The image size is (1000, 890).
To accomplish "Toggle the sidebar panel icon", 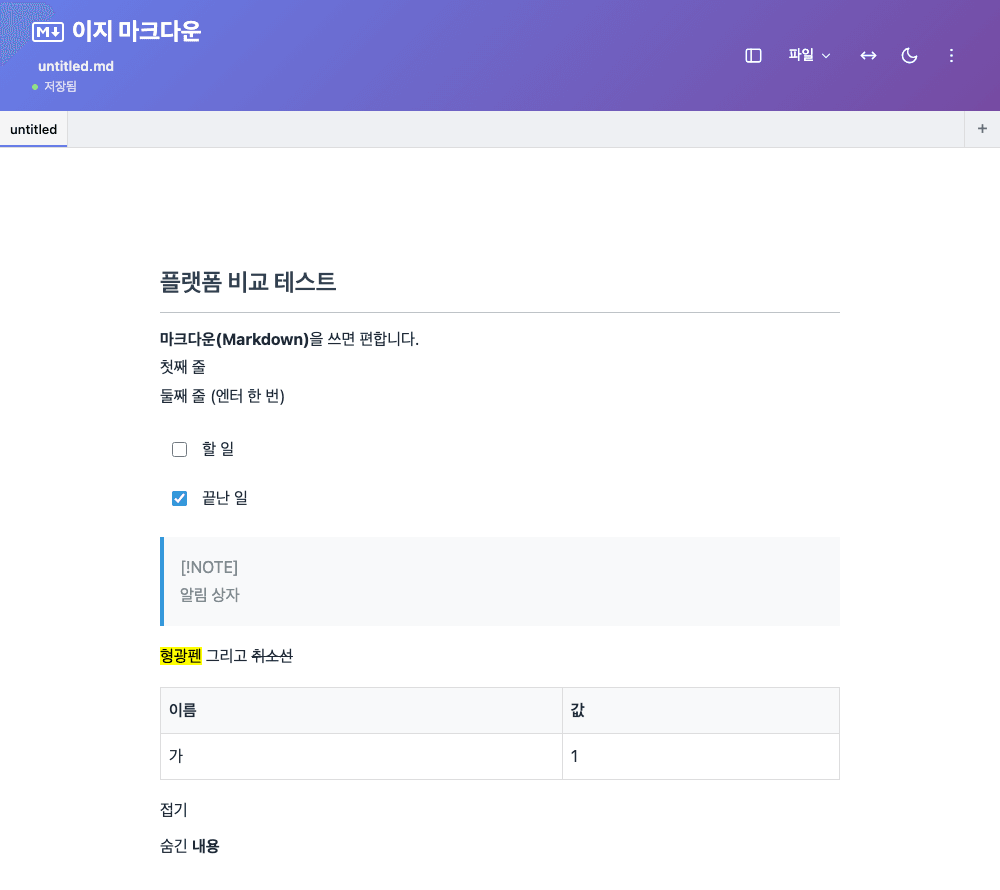I will point(753,55).
